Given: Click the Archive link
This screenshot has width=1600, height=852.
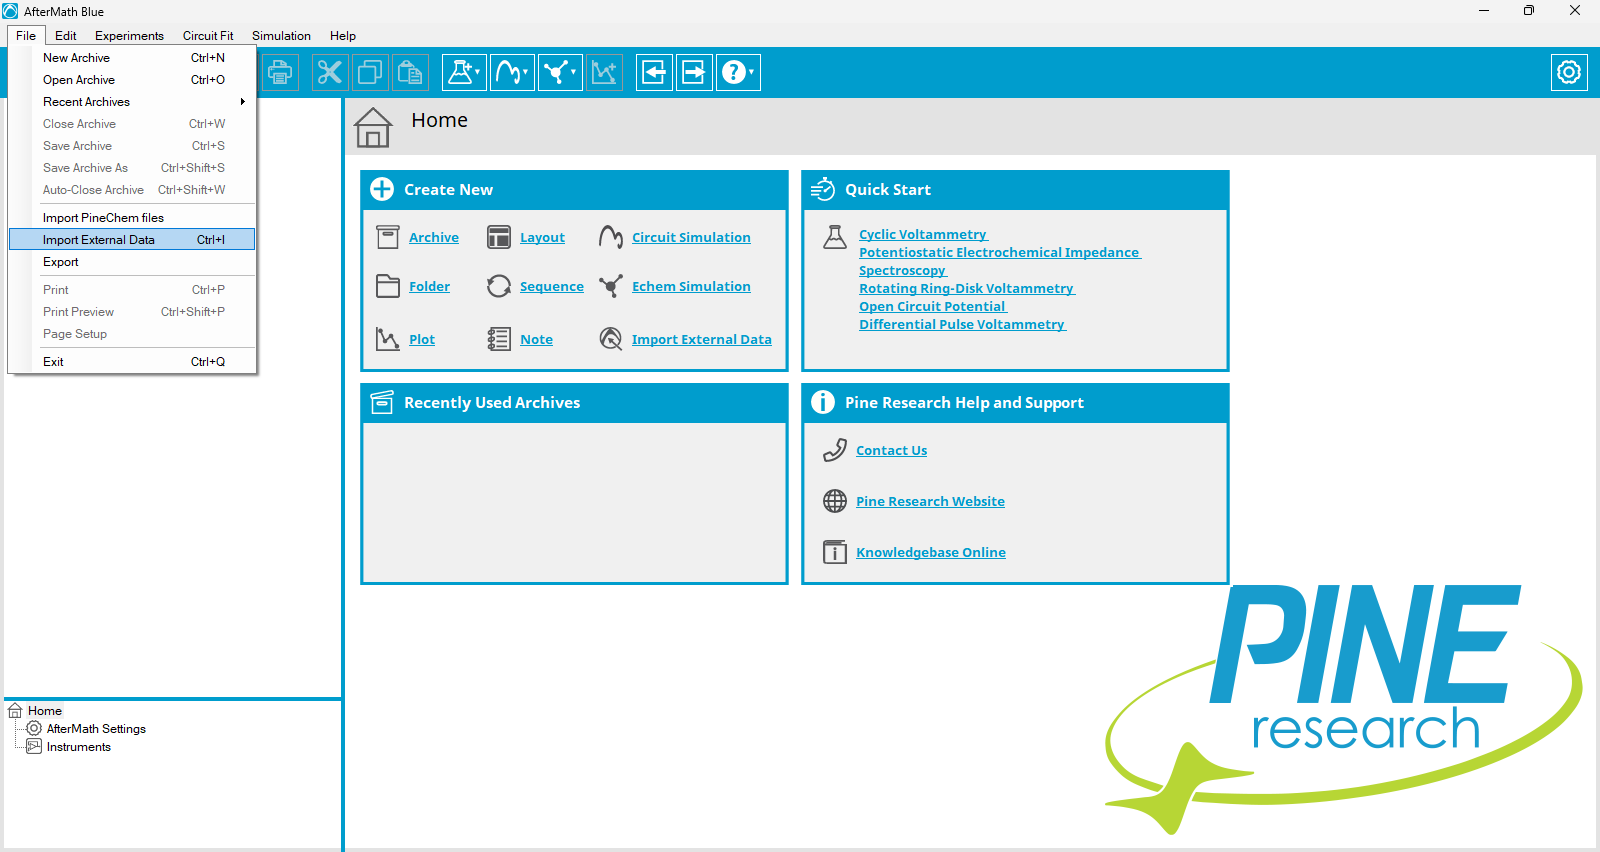Looking at the screenshot, I should [x=434, y=237].
